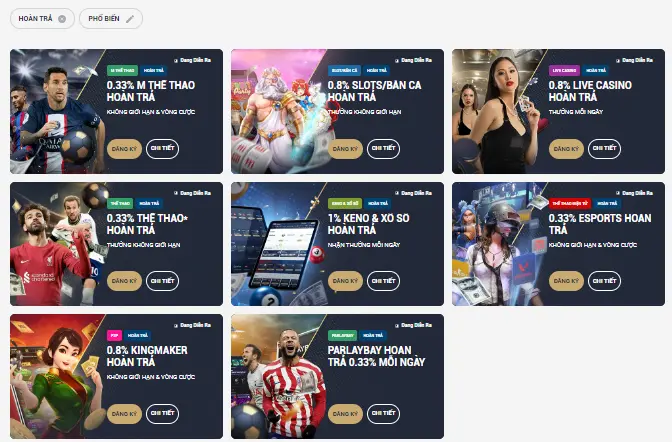672x442 pixels.
Task: Edit the Phổ Biến filter pencil icon
Action: [130, 19]
